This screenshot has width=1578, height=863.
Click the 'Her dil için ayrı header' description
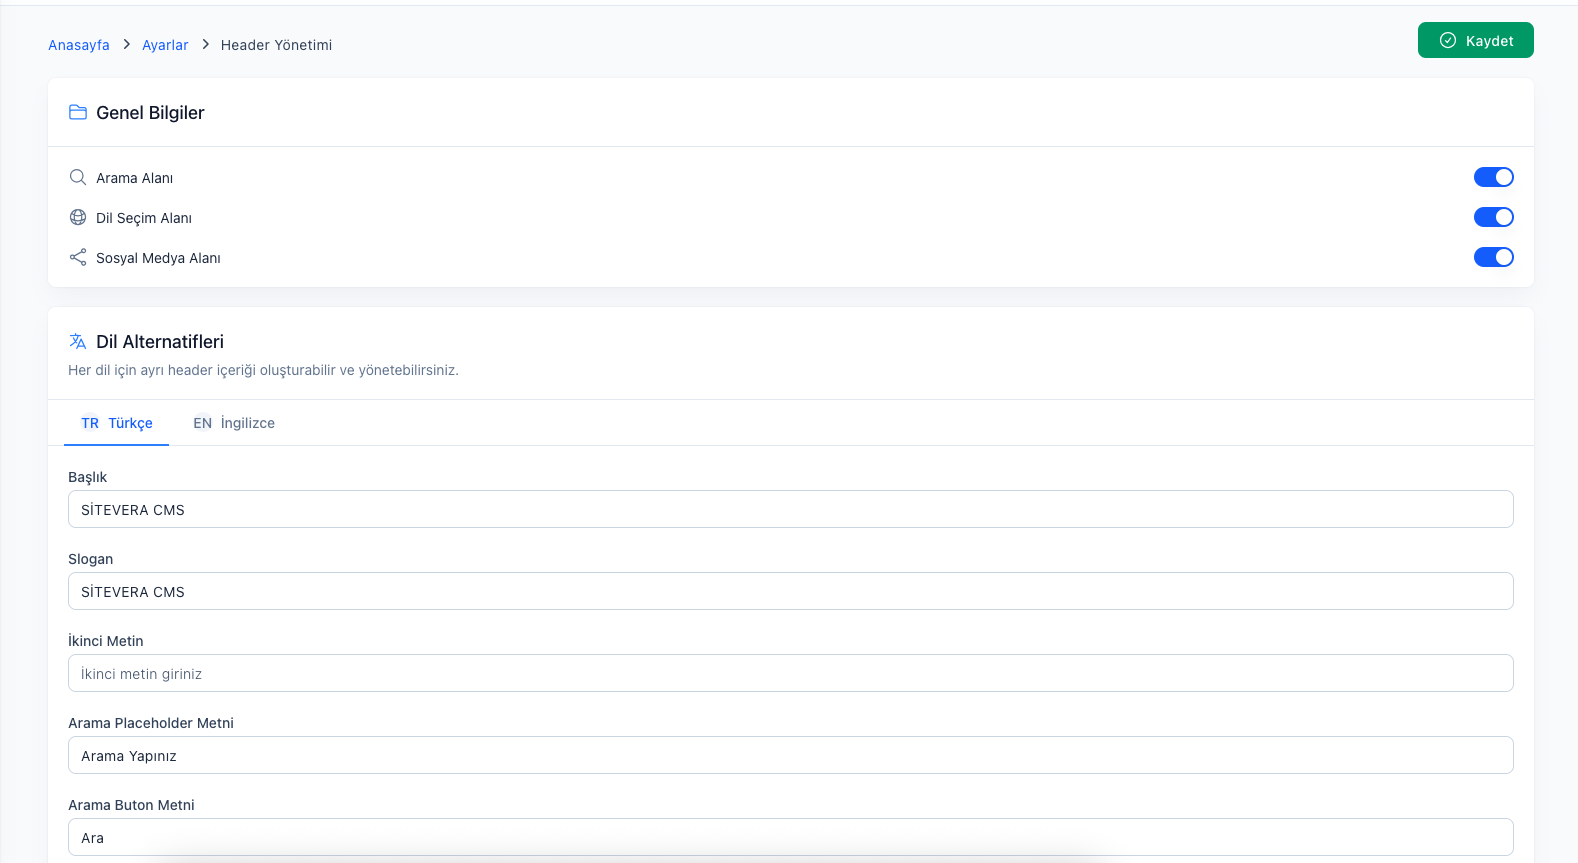(263, 370)
